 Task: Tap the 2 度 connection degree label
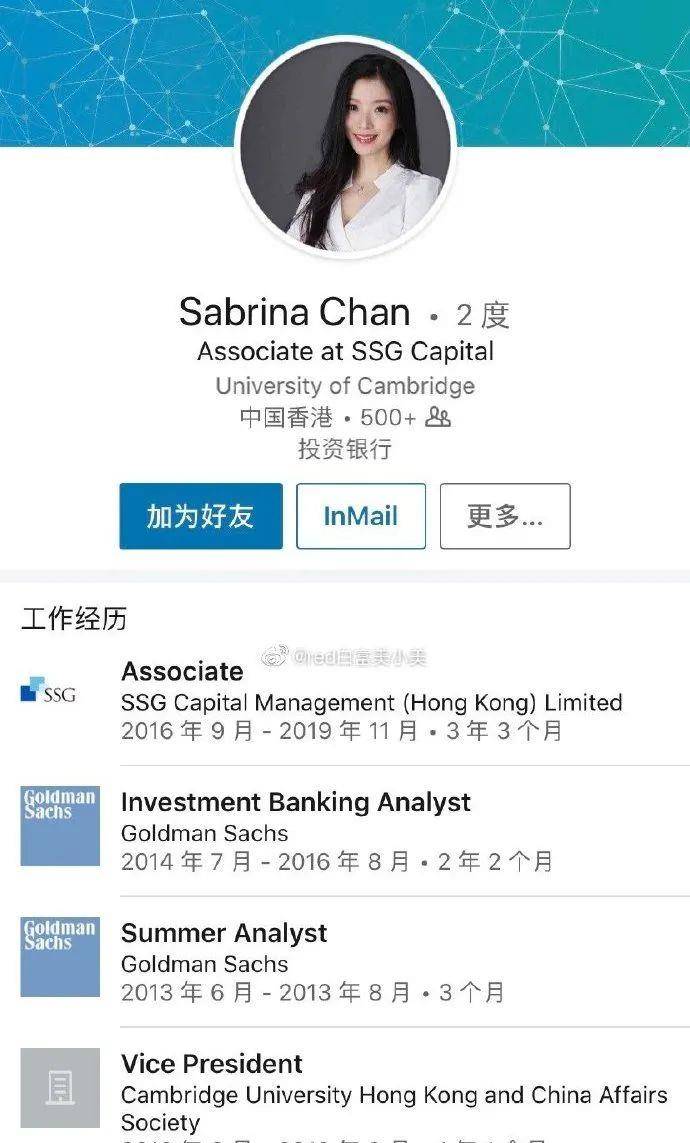point(482,315)
